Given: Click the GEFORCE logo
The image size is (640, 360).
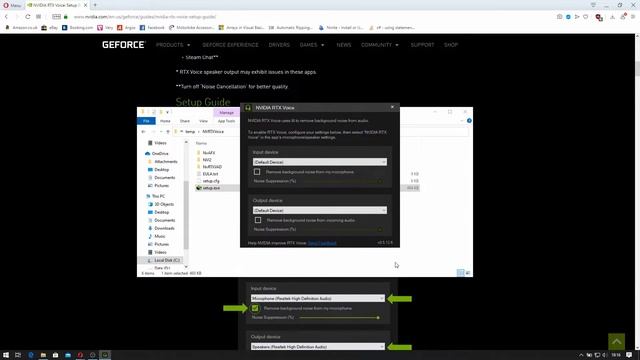Looking at the screenshot, I should coord(123,44).
